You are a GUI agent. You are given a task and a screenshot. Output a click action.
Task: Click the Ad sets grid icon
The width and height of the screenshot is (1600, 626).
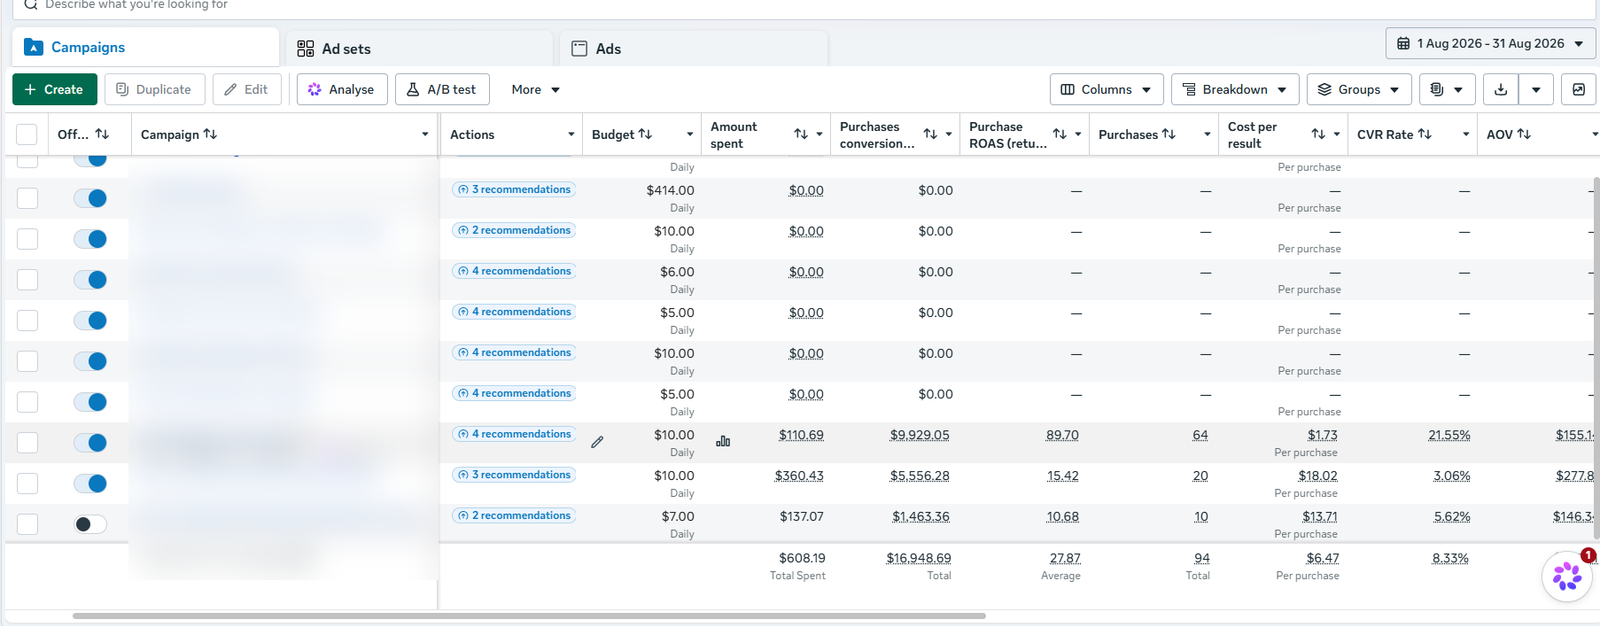305,48
